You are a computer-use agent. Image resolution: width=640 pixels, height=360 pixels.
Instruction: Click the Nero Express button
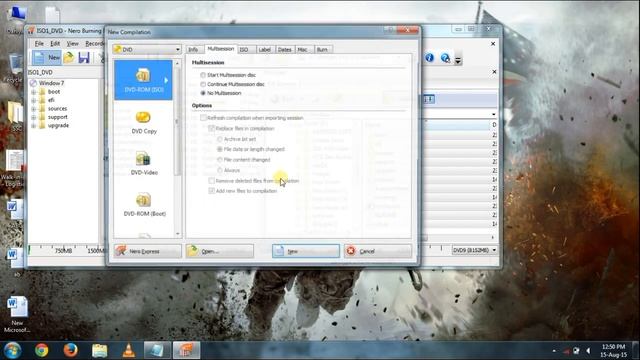(x=147, y=251)
